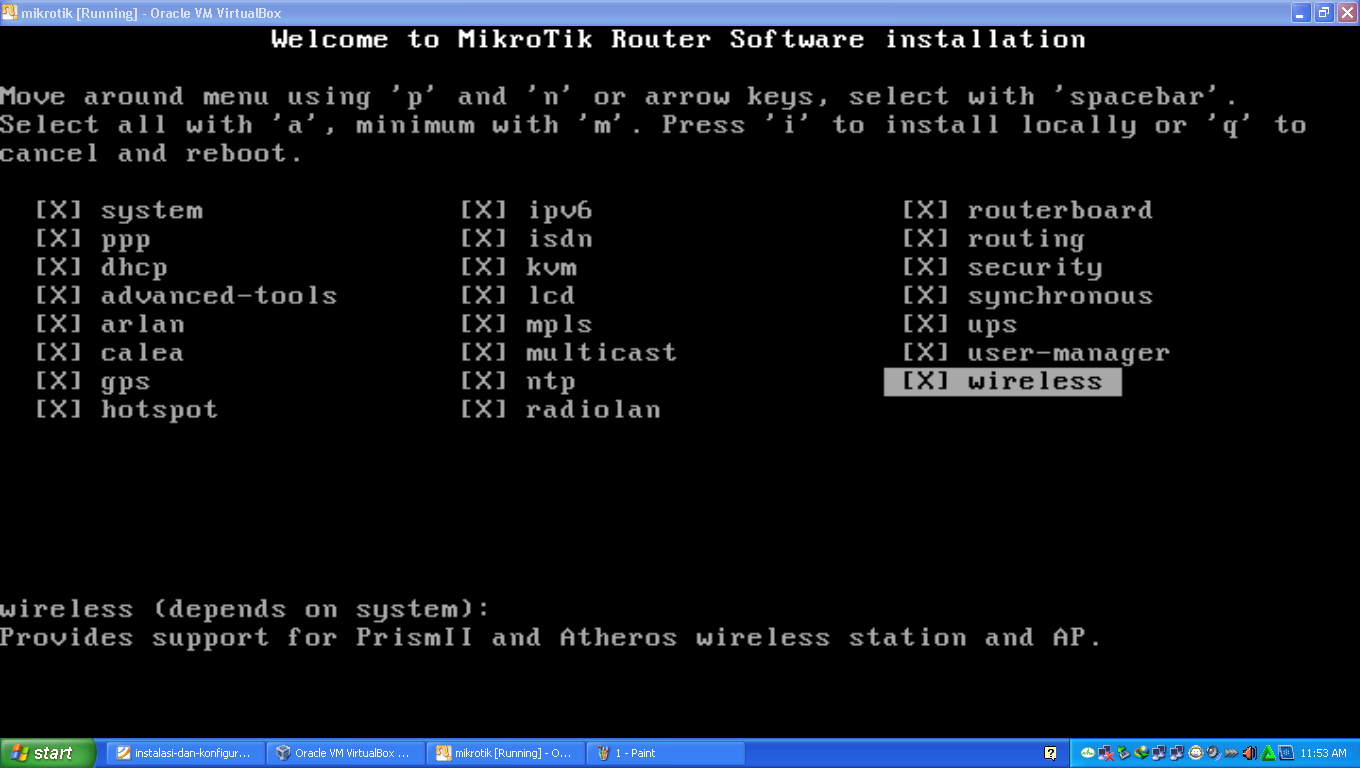Open the blue VirtualBox tray icon
Screen dimensions: 1360x768
point(1286,753)
